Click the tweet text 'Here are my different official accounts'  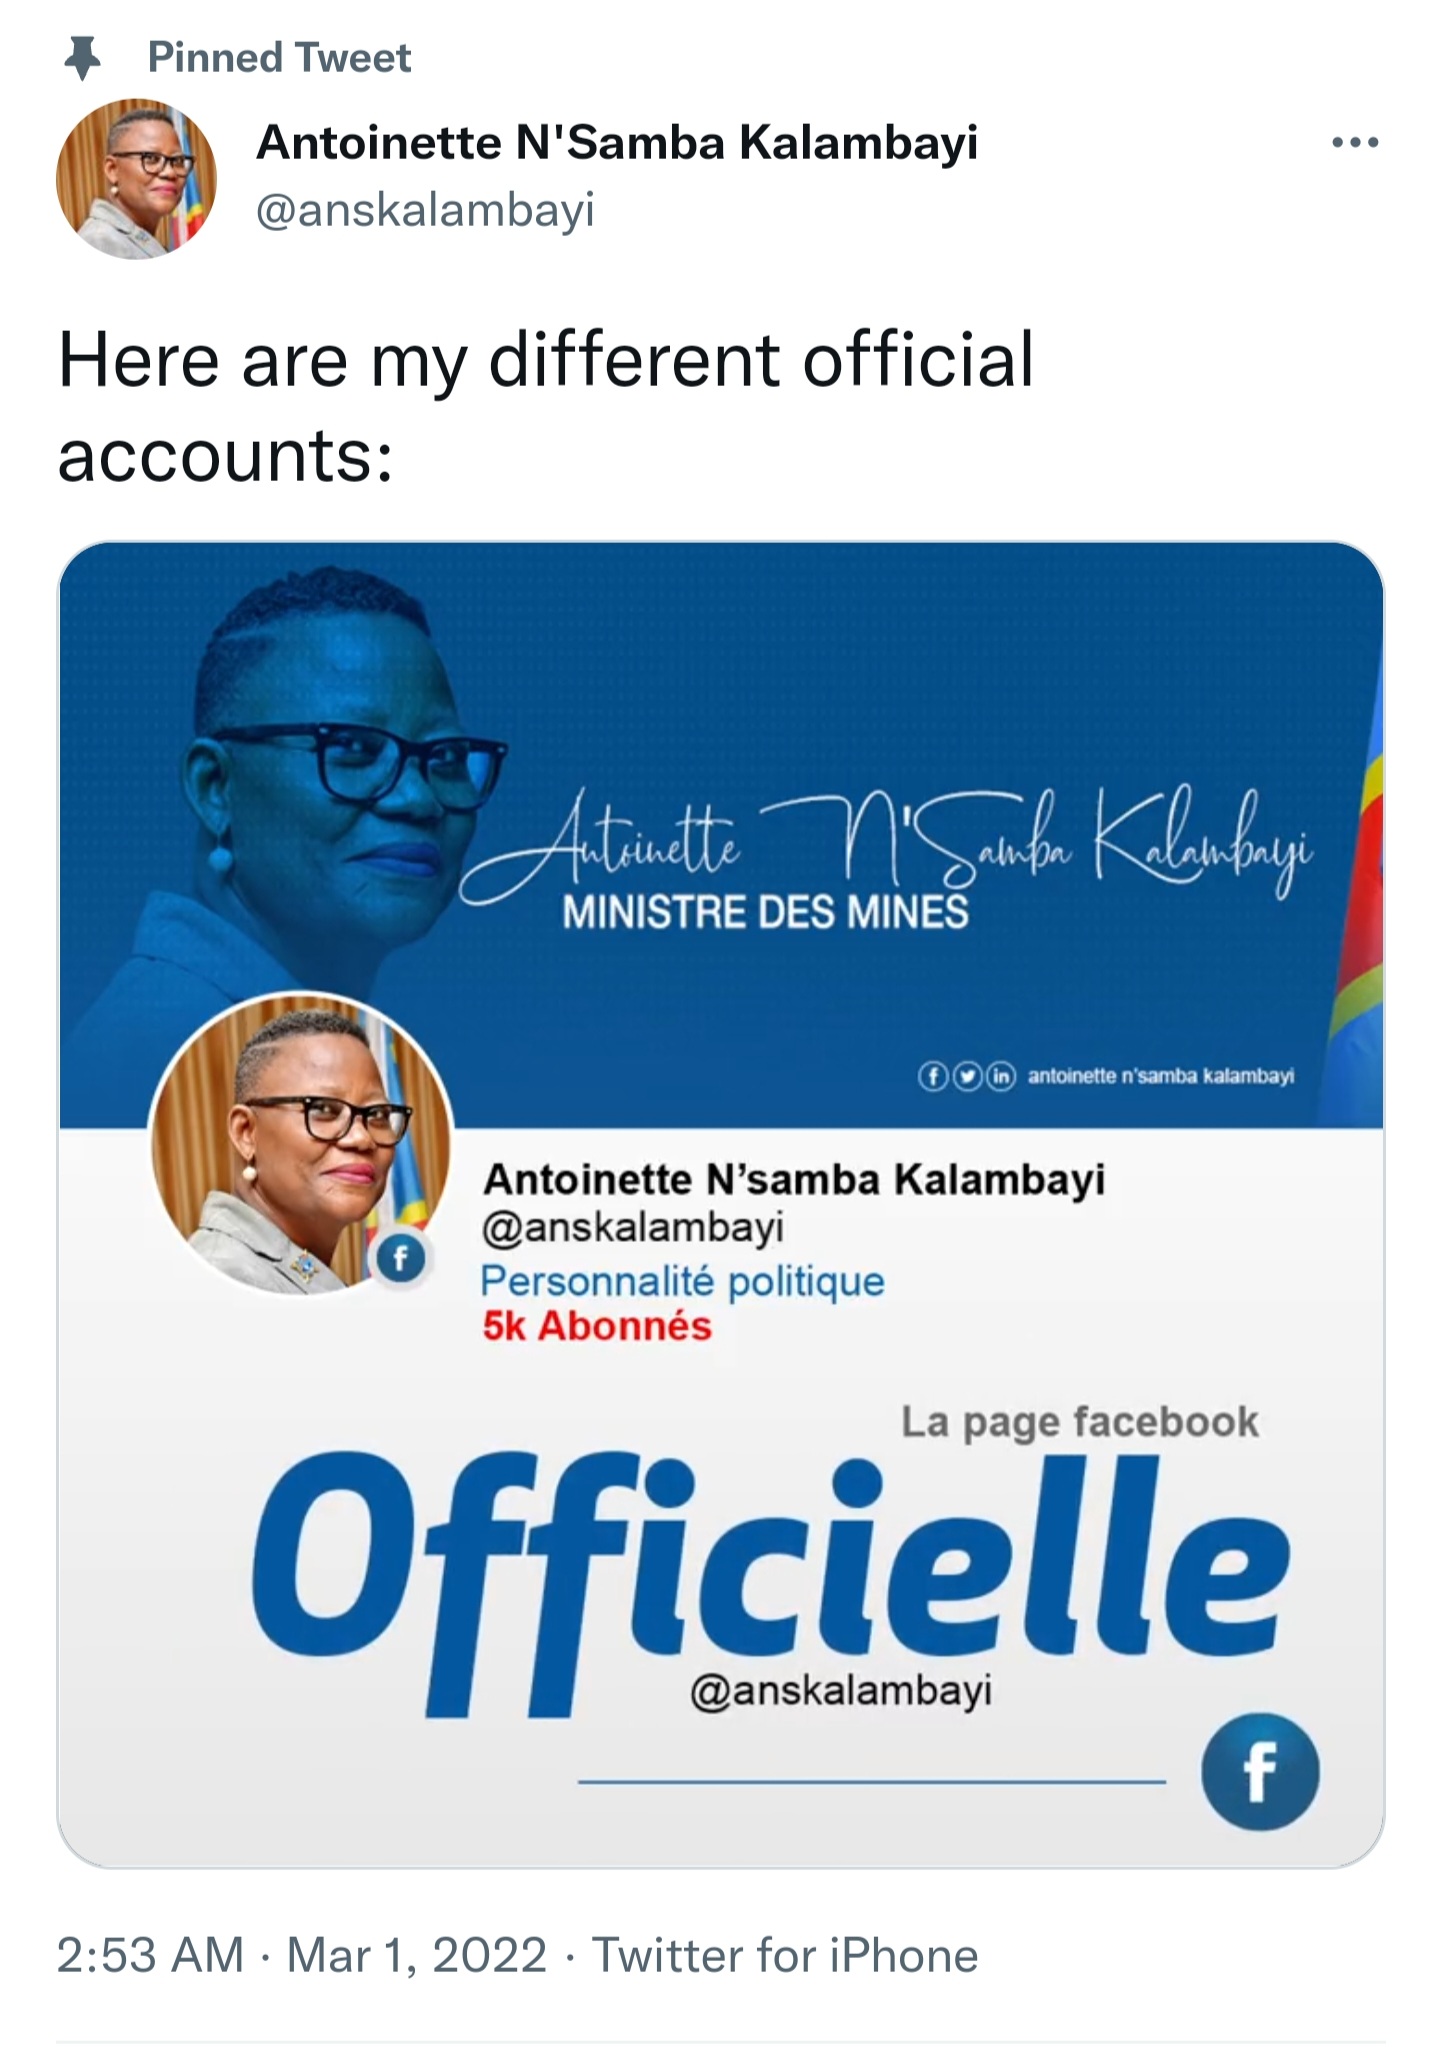(x=546, y=406)
